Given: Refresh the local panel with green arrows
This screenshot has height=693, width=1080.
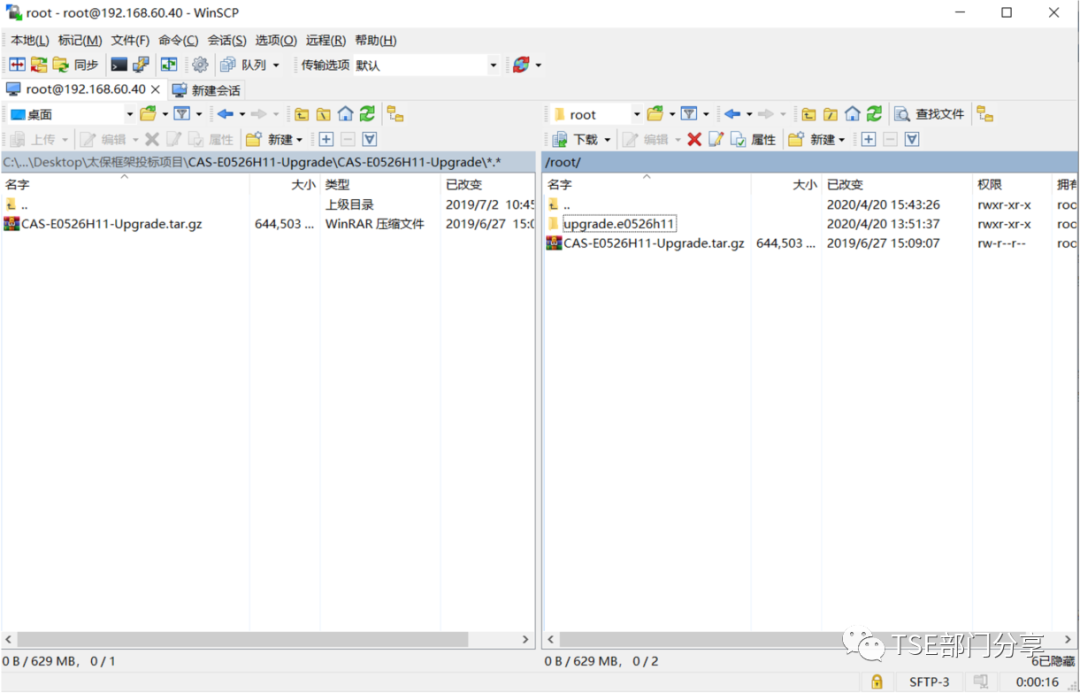Looking at the screenshot, I should pos(367,114).
